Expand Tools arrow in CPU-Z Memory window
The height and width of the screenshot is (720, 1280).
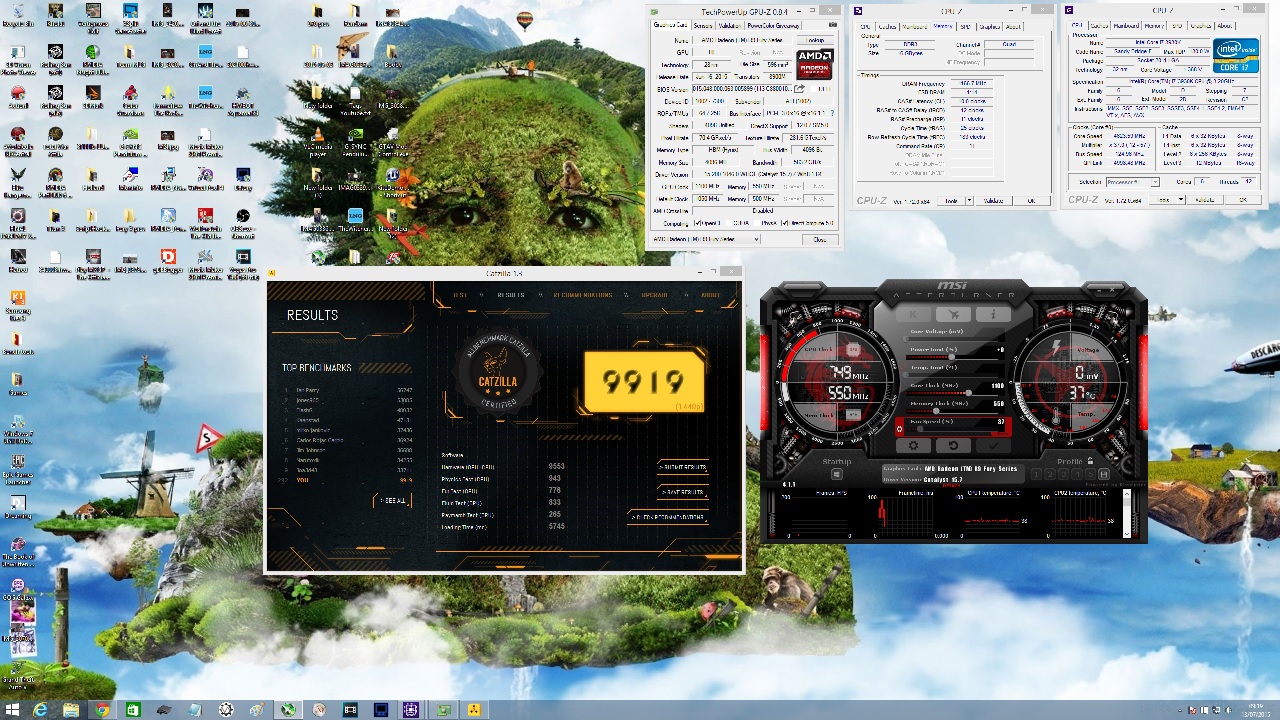click(x=970, y=200)
